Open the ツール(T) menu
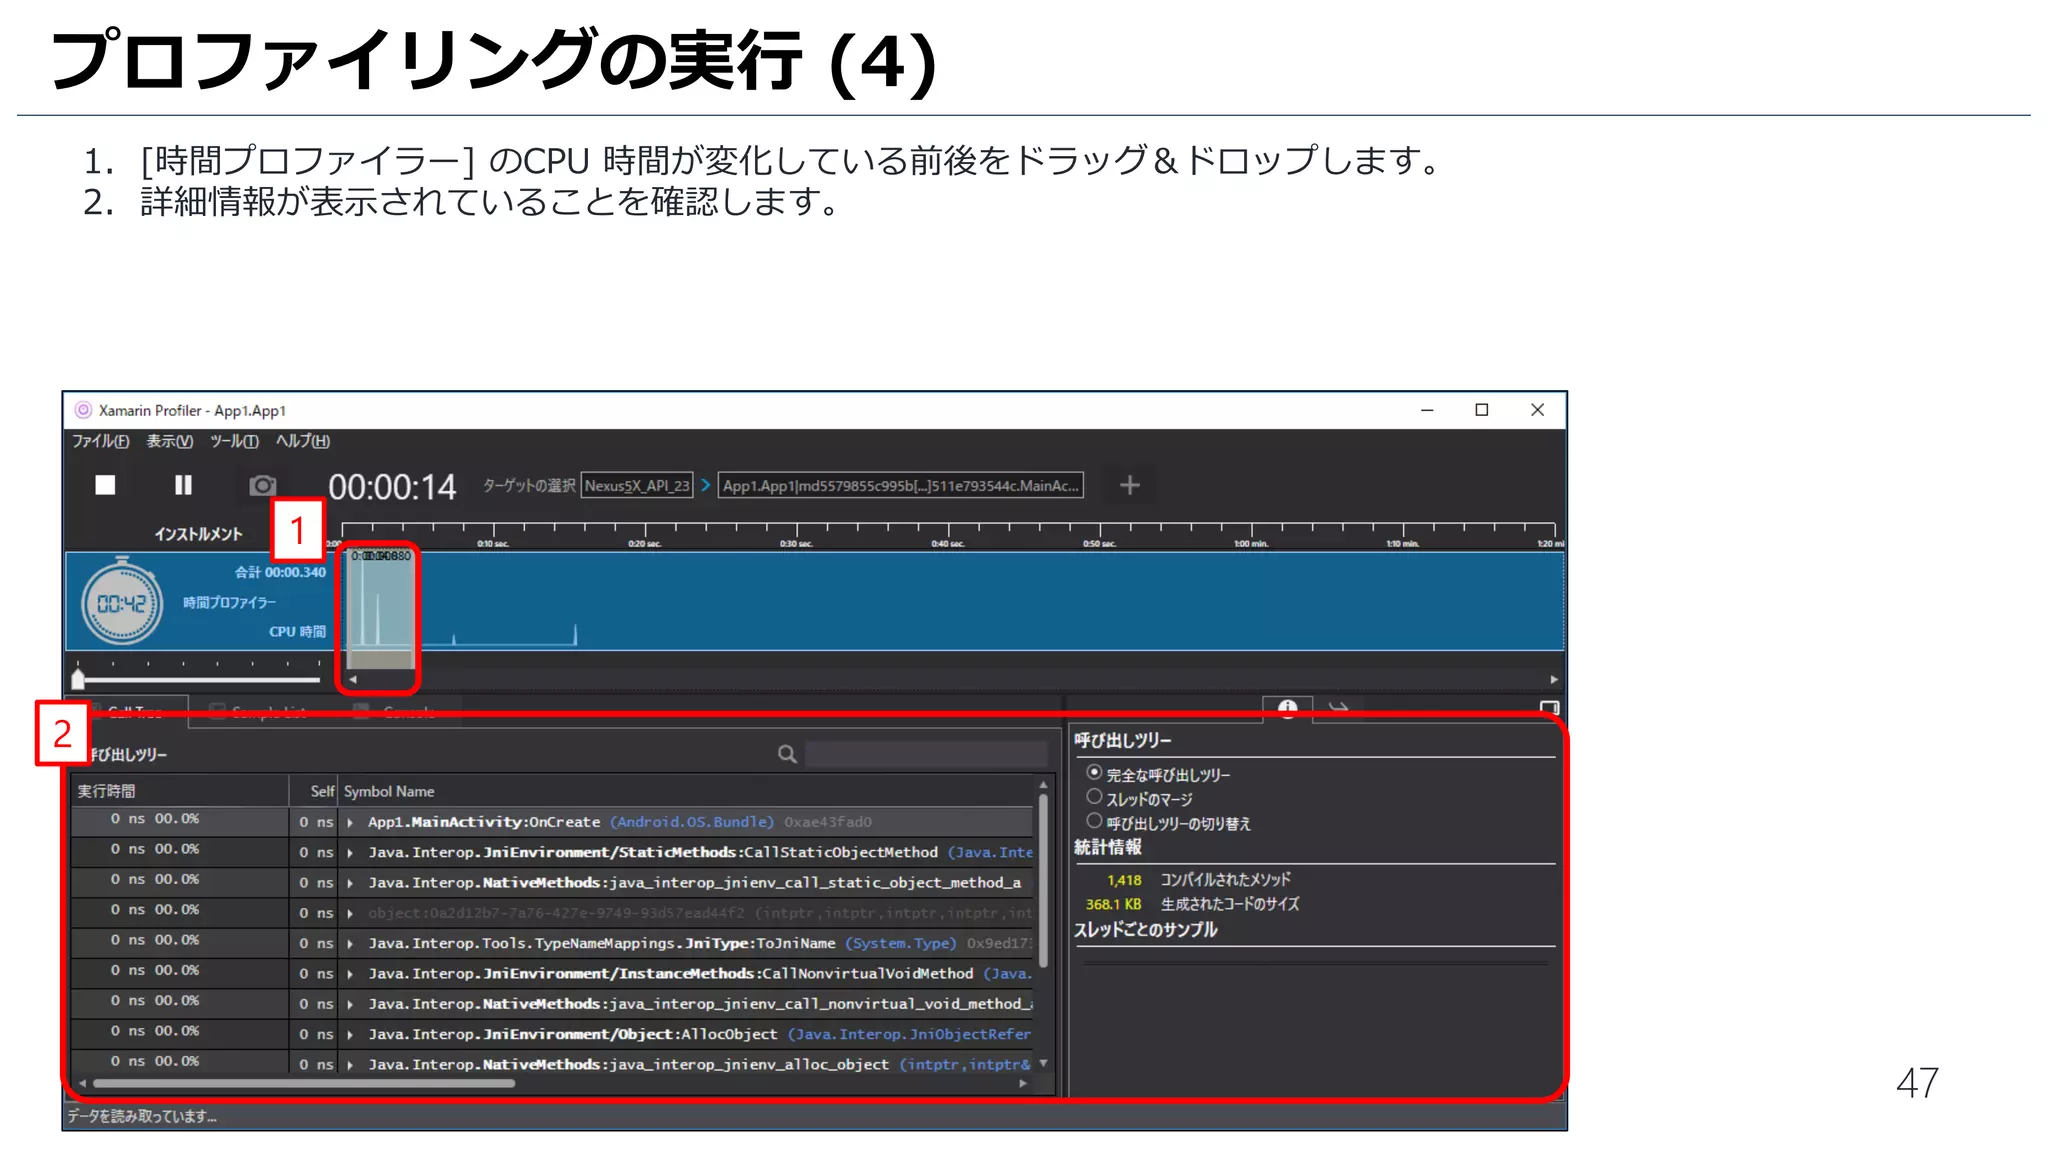This screenshot has width=2048, height=1152. tap(234, 441)
